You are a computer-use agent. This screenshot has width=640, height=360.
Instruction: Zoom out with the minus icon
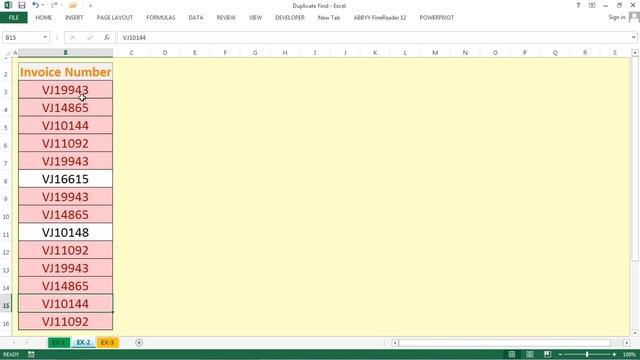tap(560, 354)
